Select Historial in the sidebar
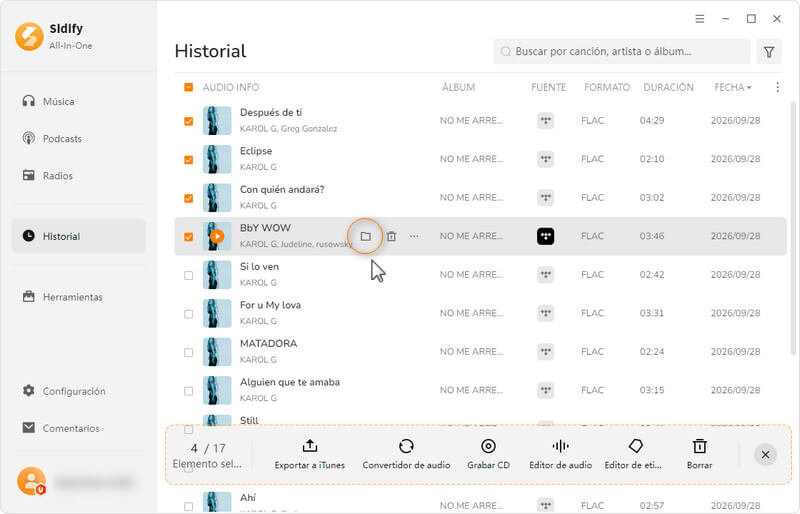 (79, 236)
